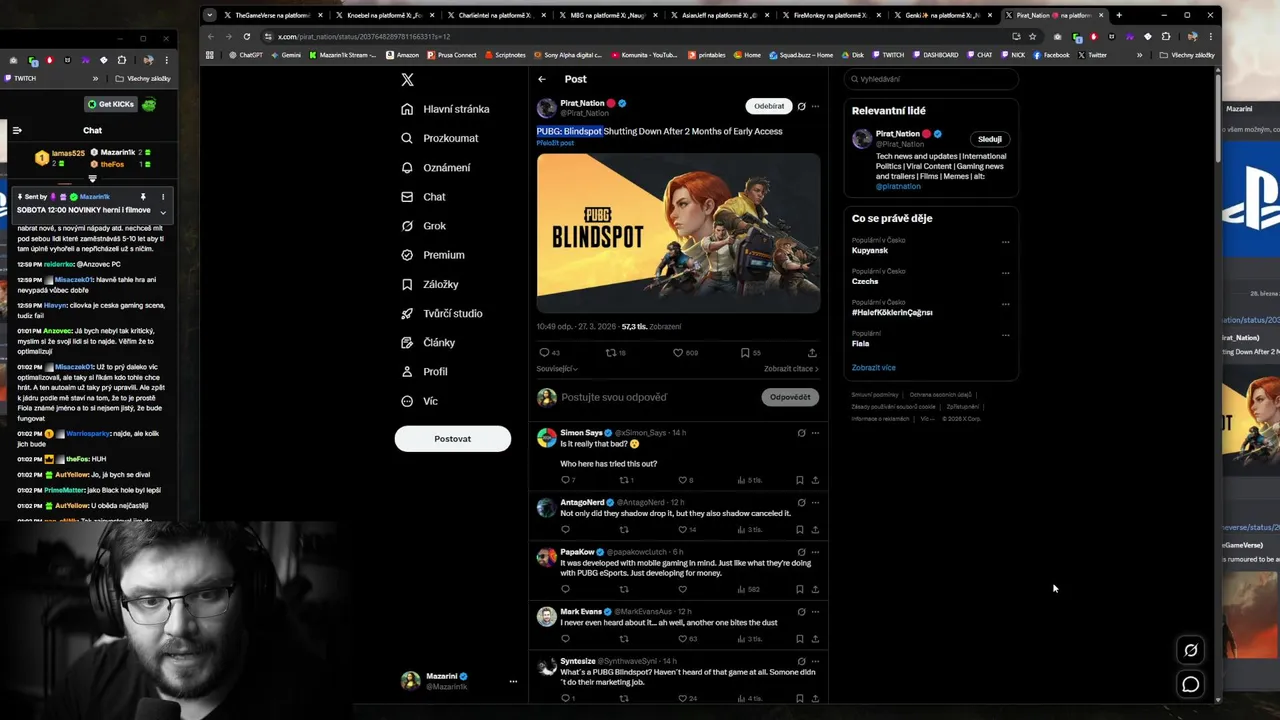Open options for Czechs trend

click(1006, 273)
